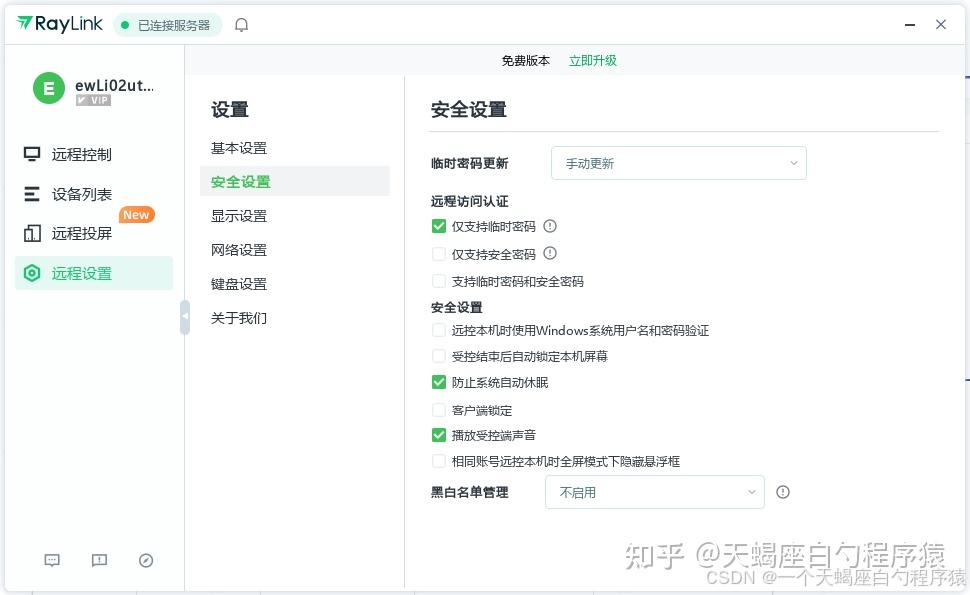
Task: Click the compass icon at sidebar bottom
Action: click(x=146, y=560)
